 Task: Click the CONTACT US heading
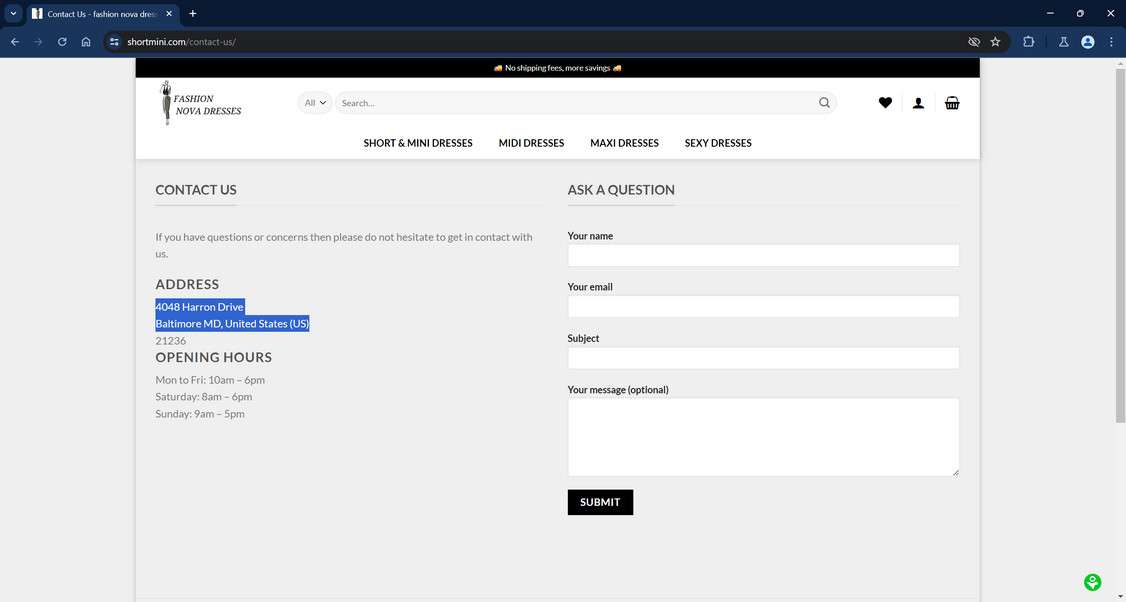196,190
